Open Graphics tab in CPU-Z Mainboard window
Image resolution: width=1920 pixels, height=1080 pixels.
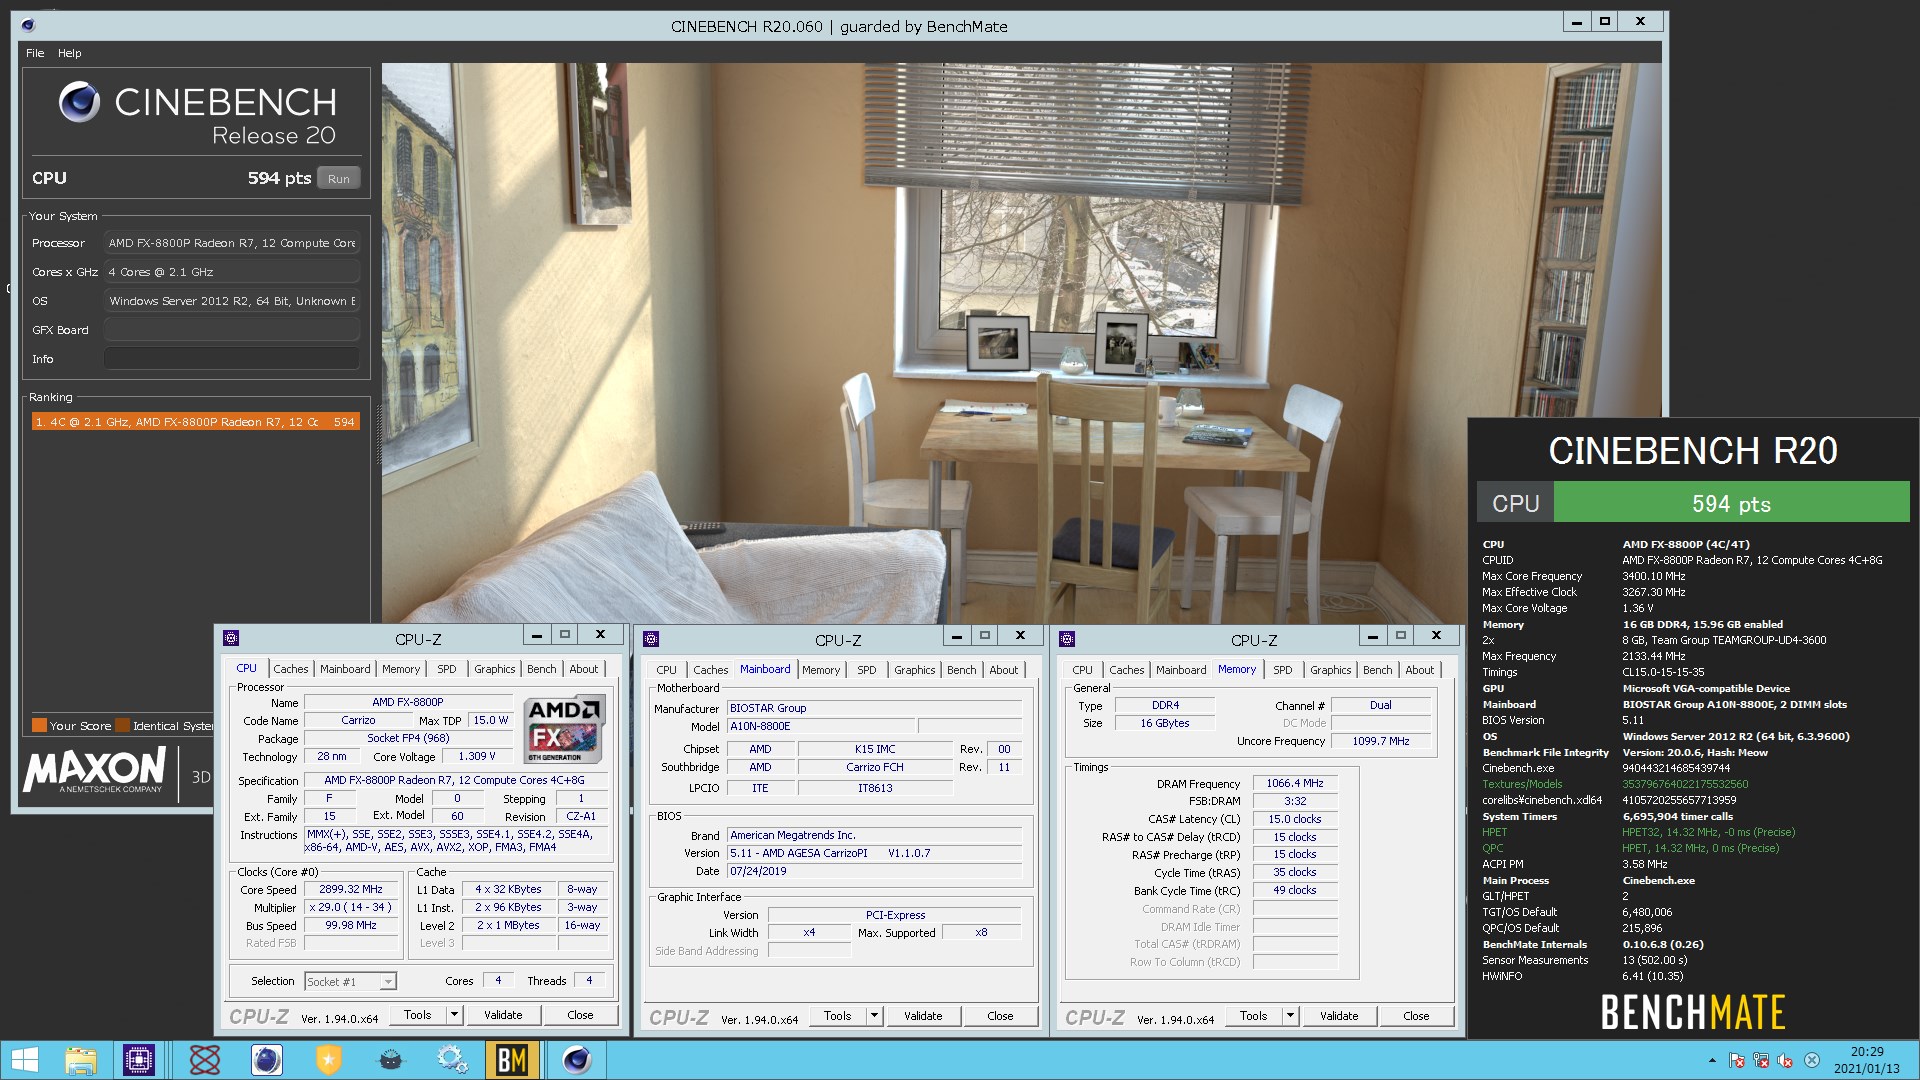(915, 670)
